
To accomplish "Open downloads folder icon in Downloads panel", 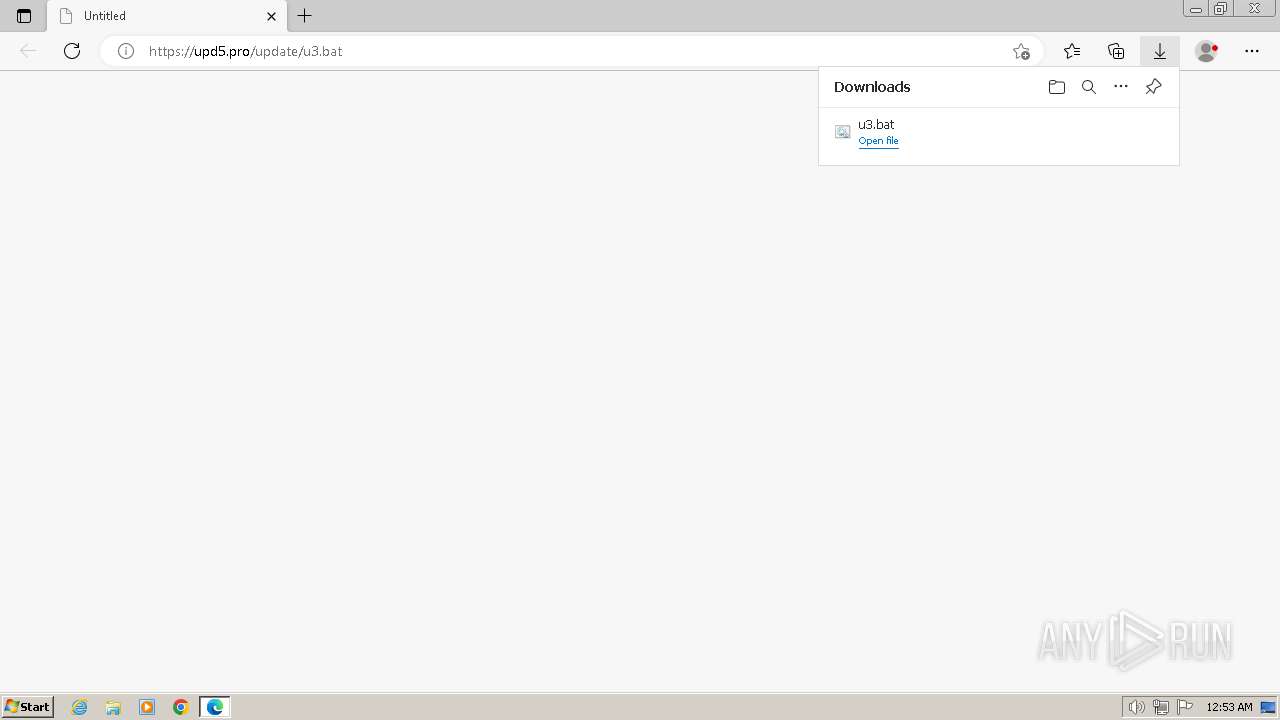I will tap(1057, 87).
